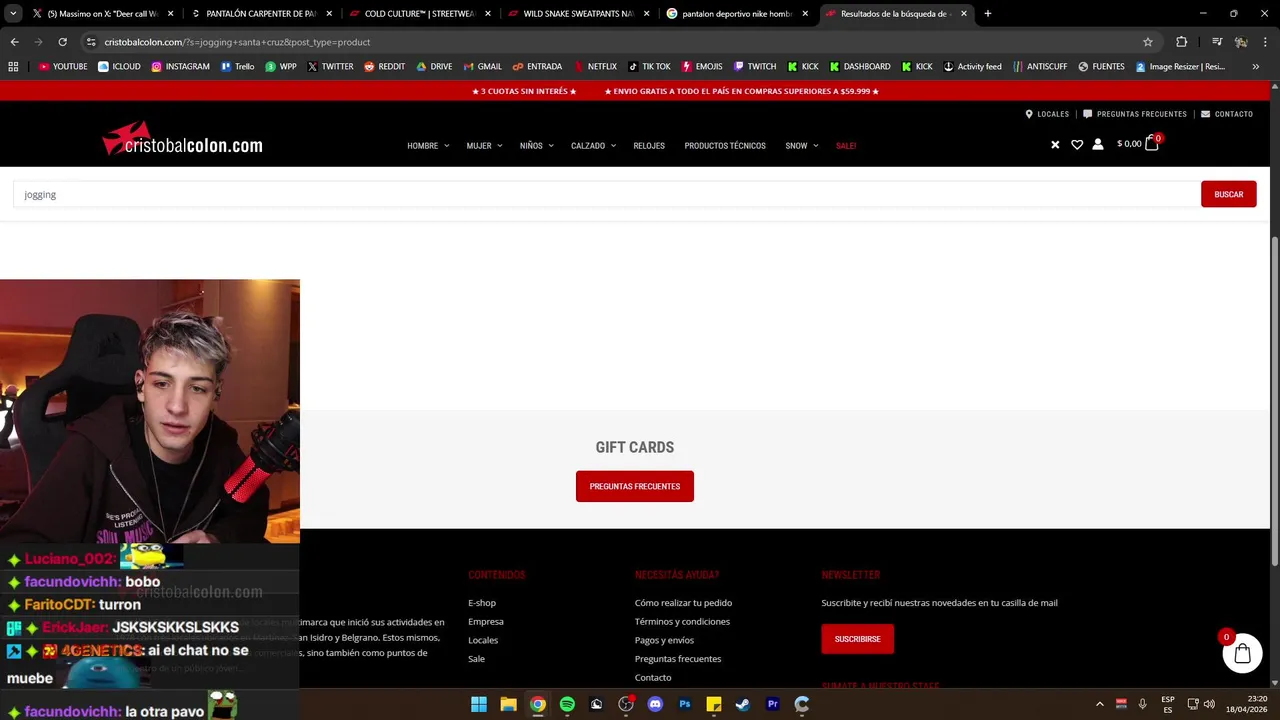Reload the page
The height and width of the screenshot is (720, 1280).
coord(62,42)
